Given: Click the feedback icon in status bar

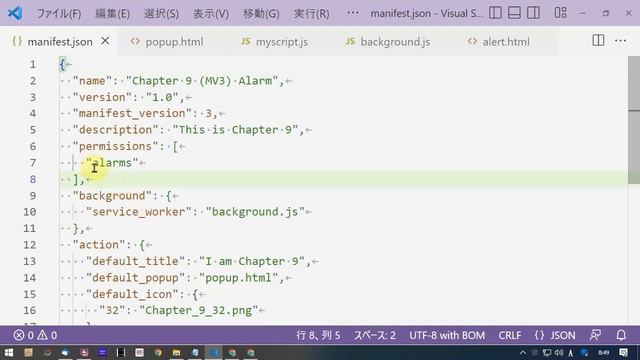Looking at the screenshot, I should pos(595,336).
